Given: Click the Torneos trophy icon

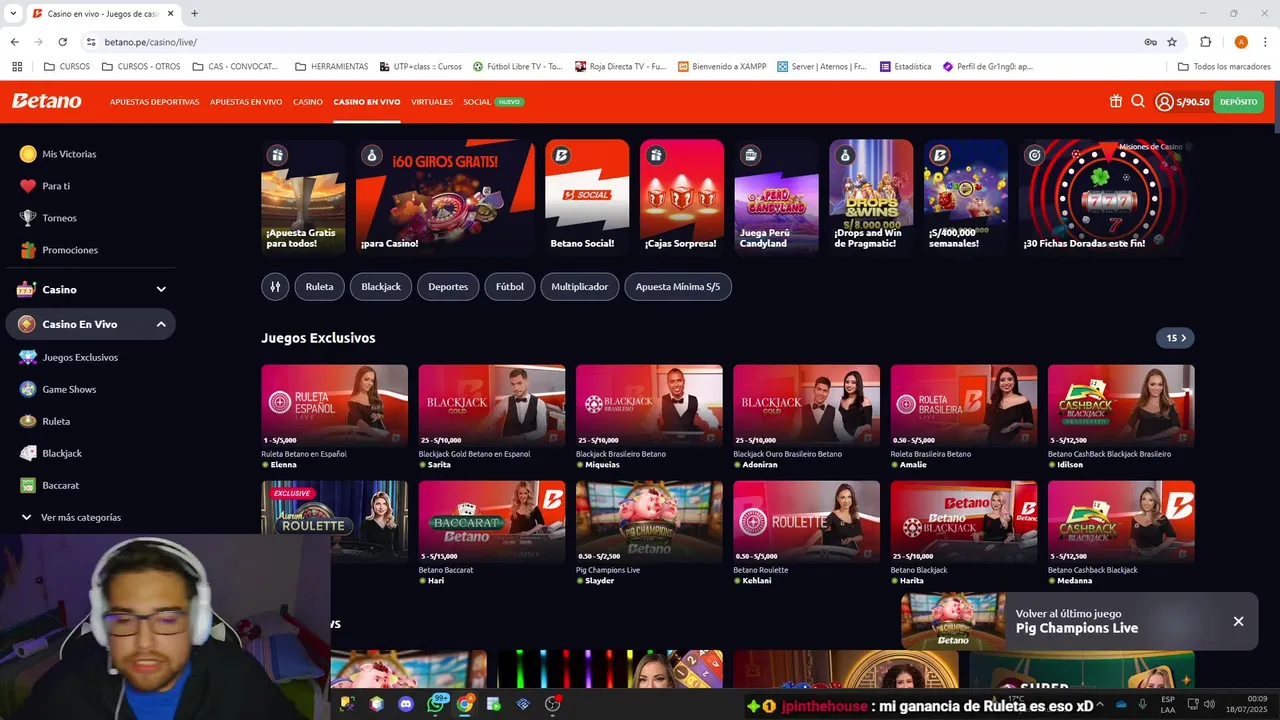Looking at the screenshot, I should point(28,218).
